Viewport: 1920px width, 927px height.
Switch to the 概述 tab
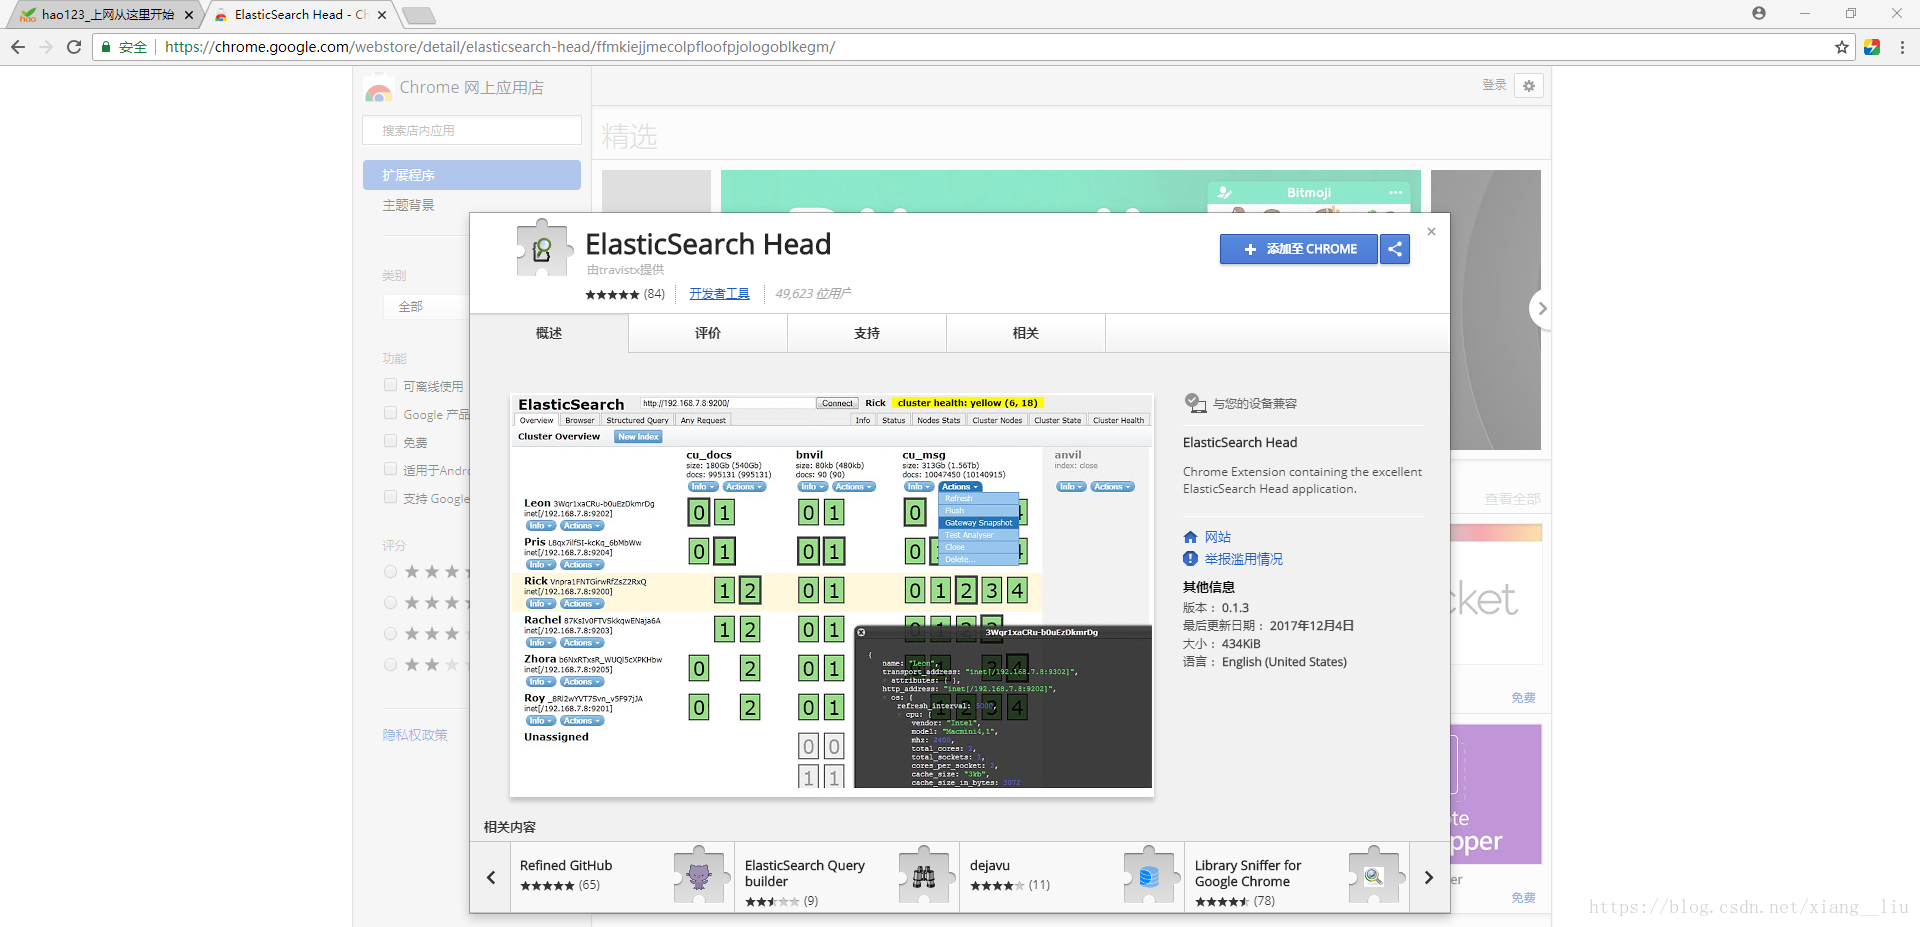549,333
